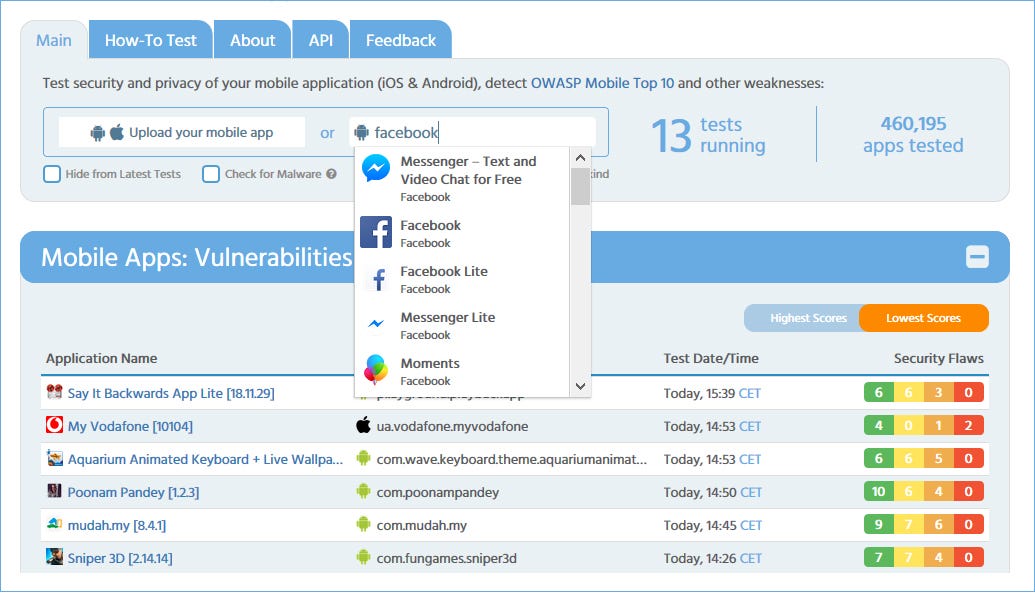Click Android icon beside com.poonampandey
The height and width of the screenshot is (593, 1035).
pyautogui.click(x=363, y=491)
